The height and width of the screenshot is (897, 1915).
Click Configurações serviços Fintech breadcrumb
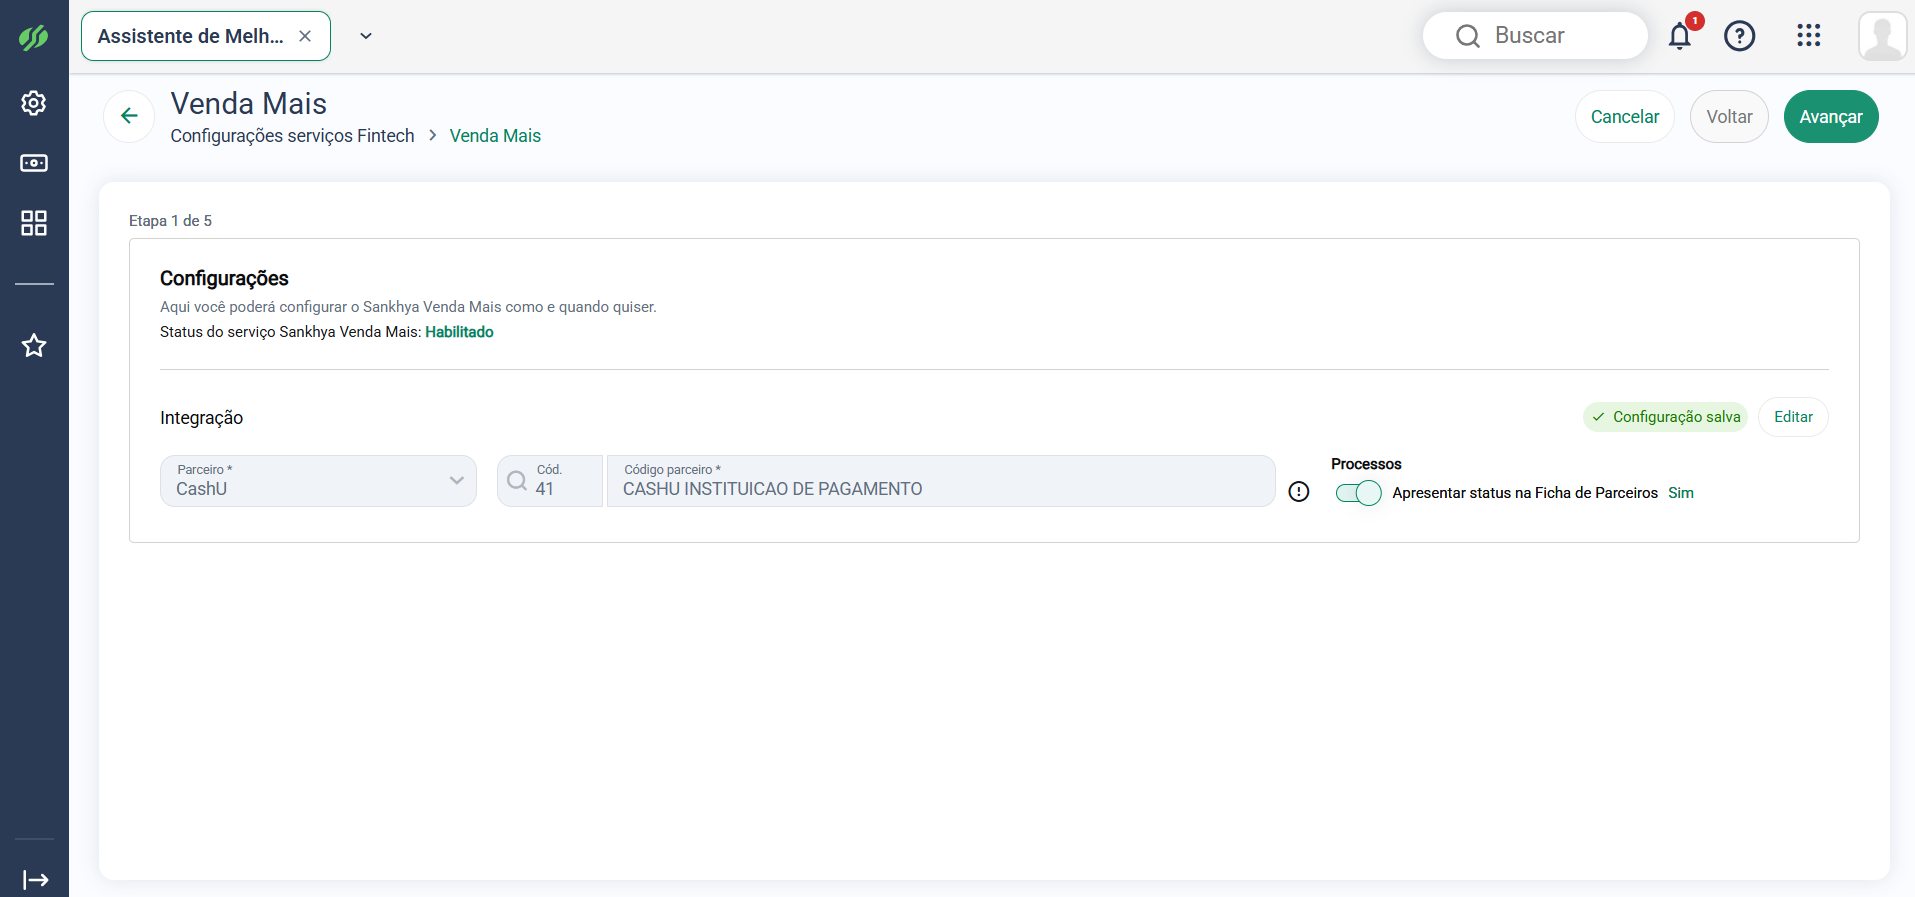(x=292, y=136)
